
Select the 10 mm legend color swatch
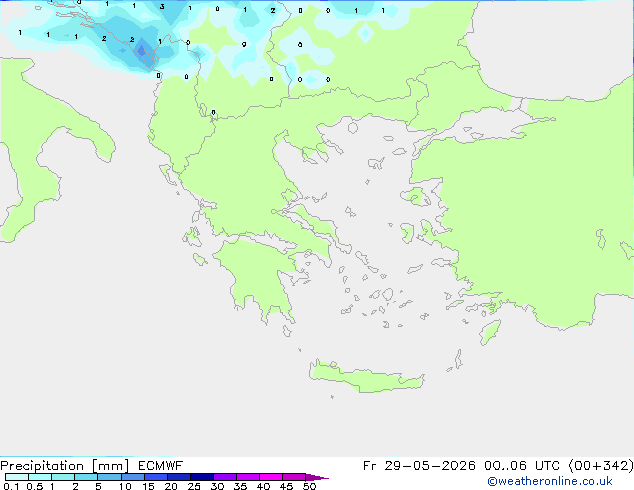[132, 477]
